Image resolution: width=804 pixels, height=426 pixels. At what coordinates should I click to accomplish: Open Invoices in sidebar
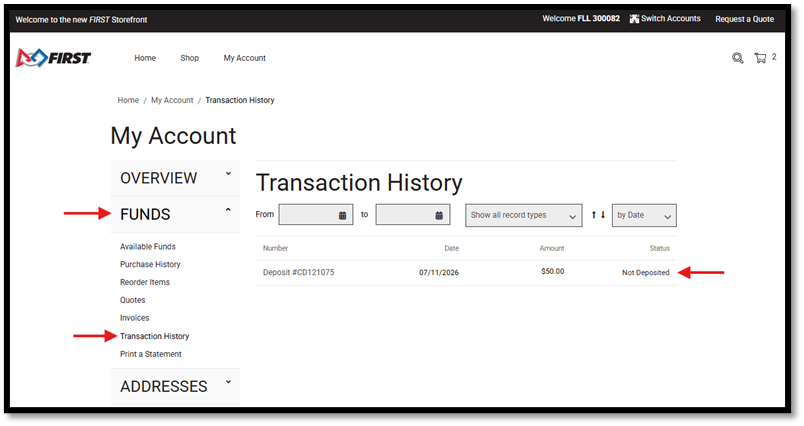[x=135, y=318]
